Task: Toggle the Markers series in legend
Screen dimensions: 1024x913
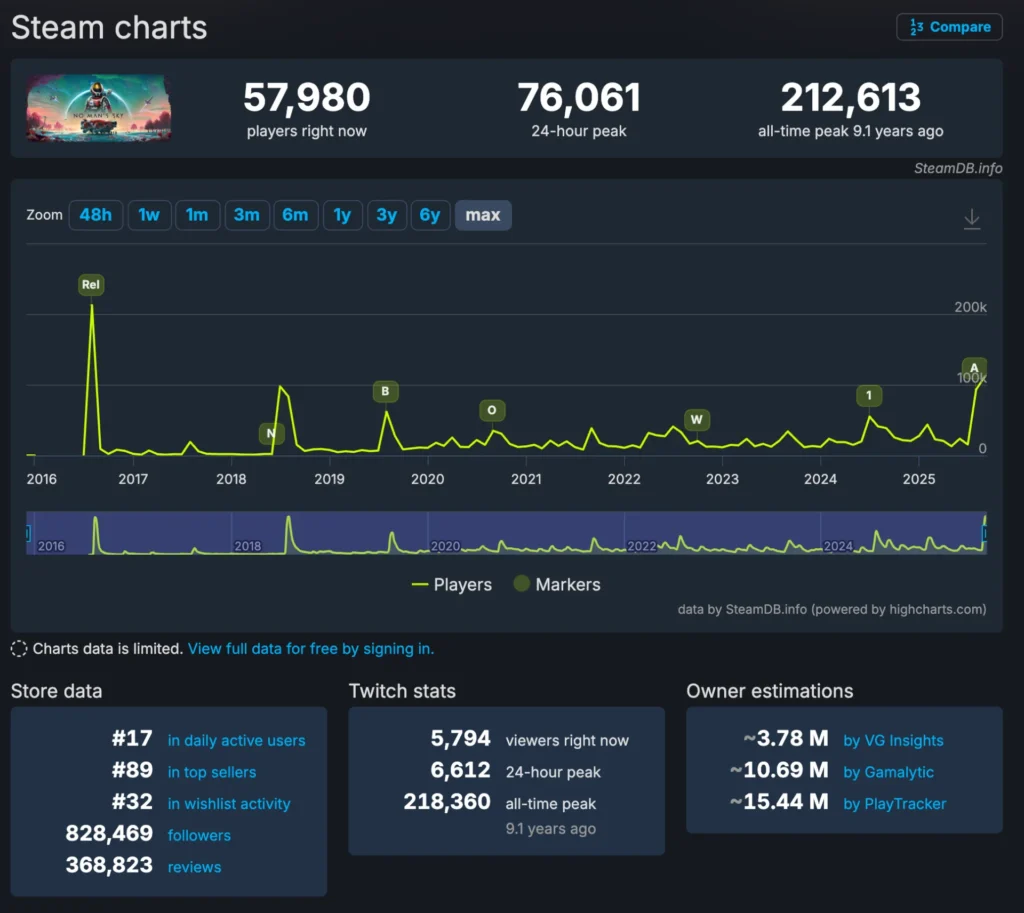Action: pos(556,585)
